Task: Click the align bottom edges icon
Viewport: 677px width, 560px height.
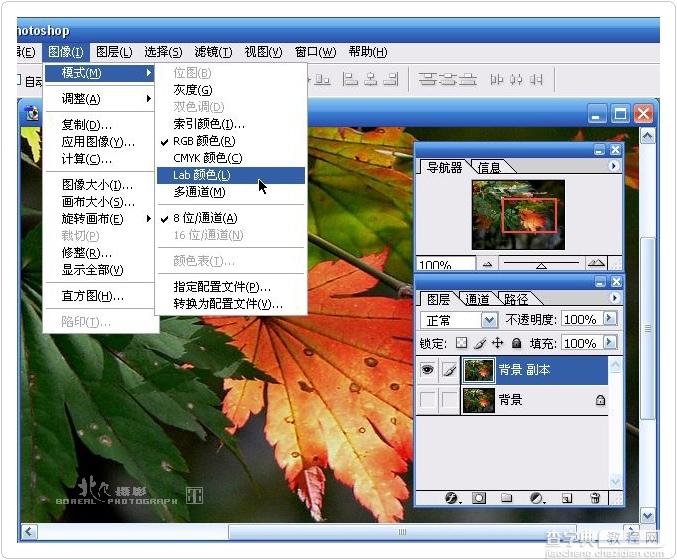Action: pos(323,79)
